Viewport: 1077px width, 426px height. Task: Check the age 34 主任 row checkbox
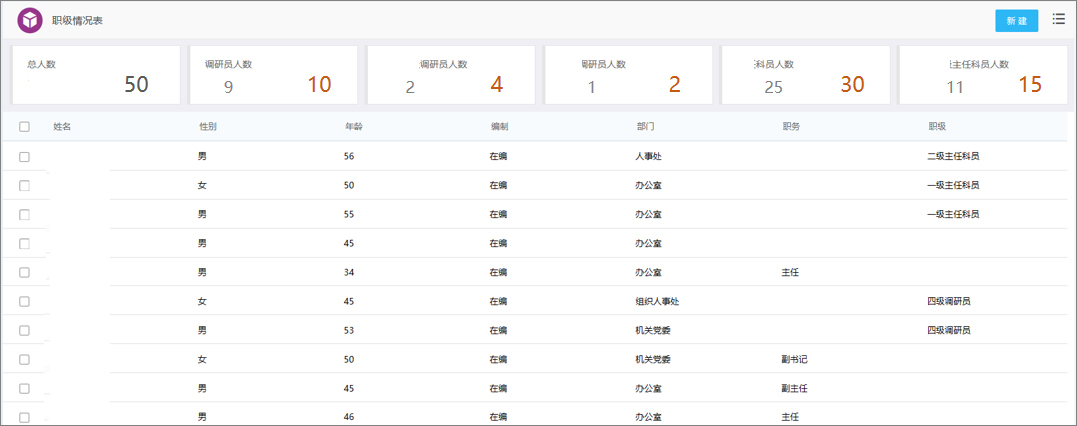click(x=24, y=272)
